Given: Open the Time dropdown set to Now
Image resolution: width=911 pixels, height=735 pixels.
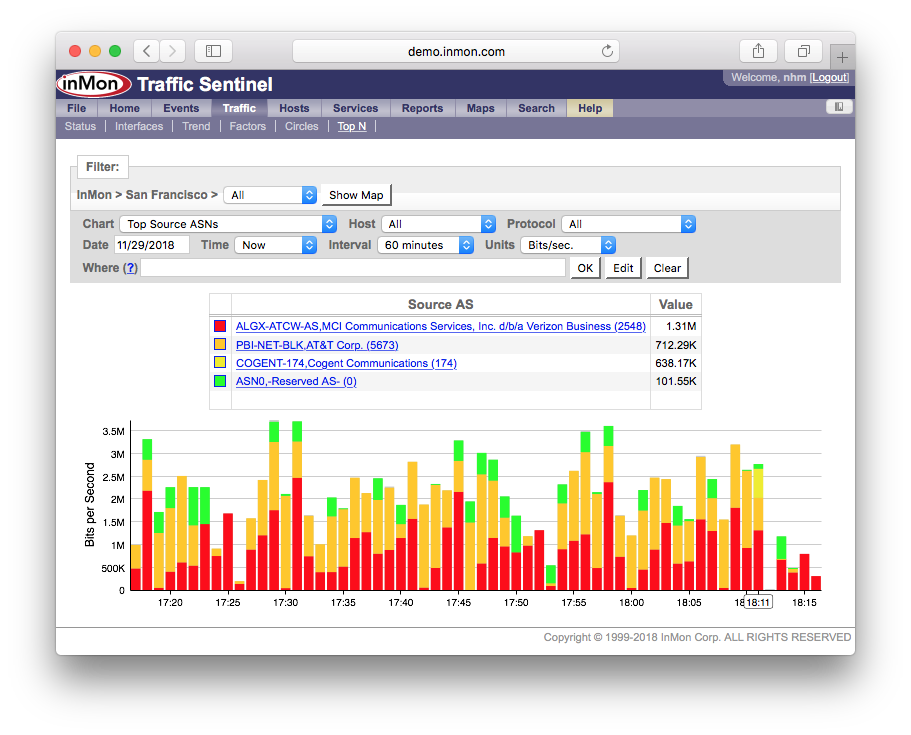Looking at the screenshot, I should coord(275,245).
